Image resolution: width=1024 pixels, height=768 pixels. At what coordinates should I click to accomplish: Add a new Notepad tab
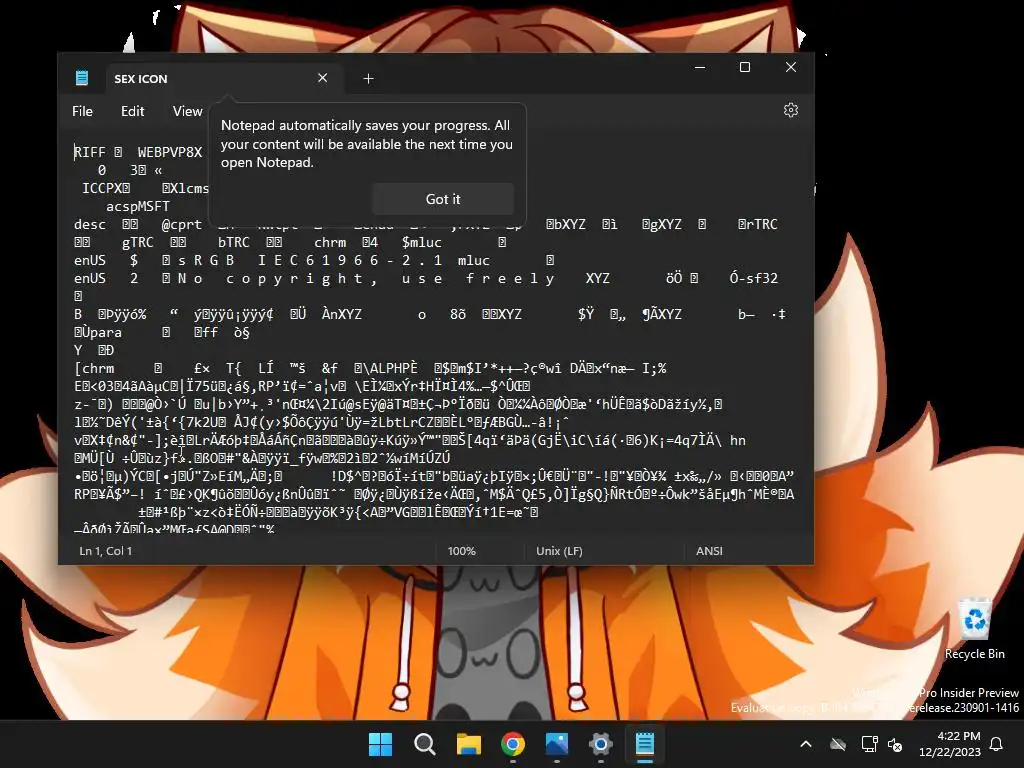(x=368, y=78)
